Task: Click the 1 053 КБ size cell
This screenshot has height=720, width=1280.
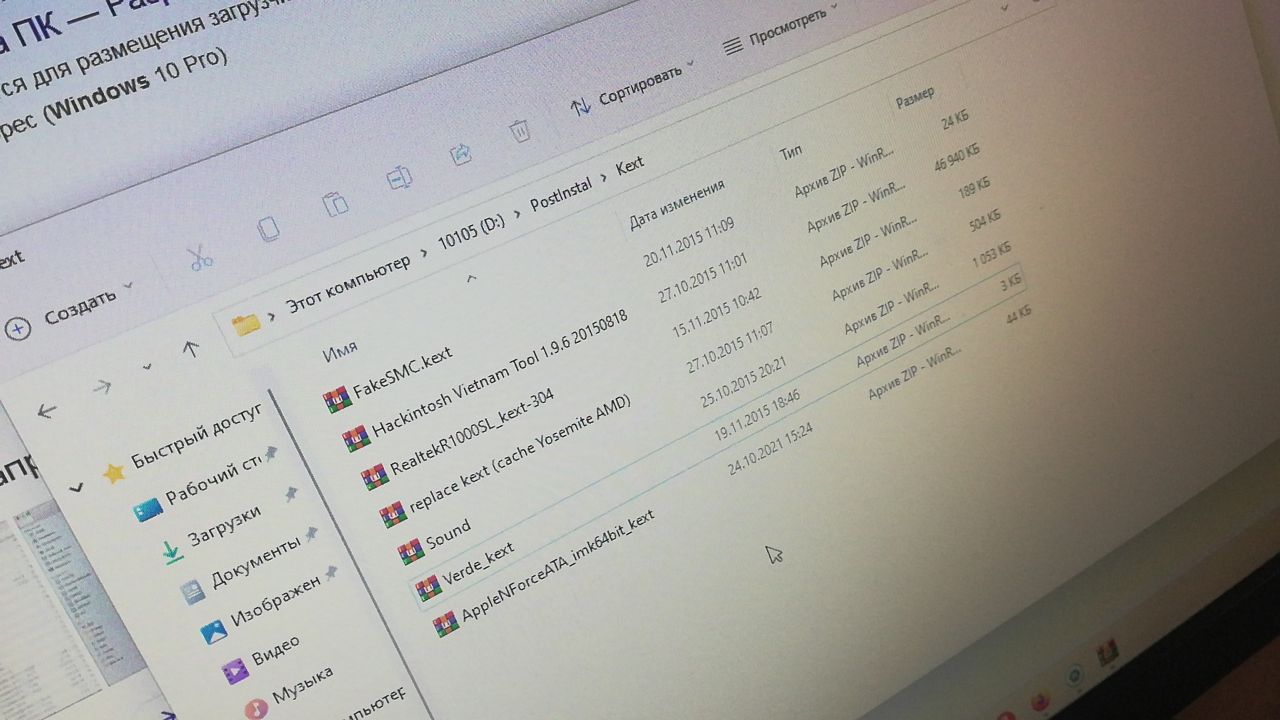Action: [x=991, y=256]
